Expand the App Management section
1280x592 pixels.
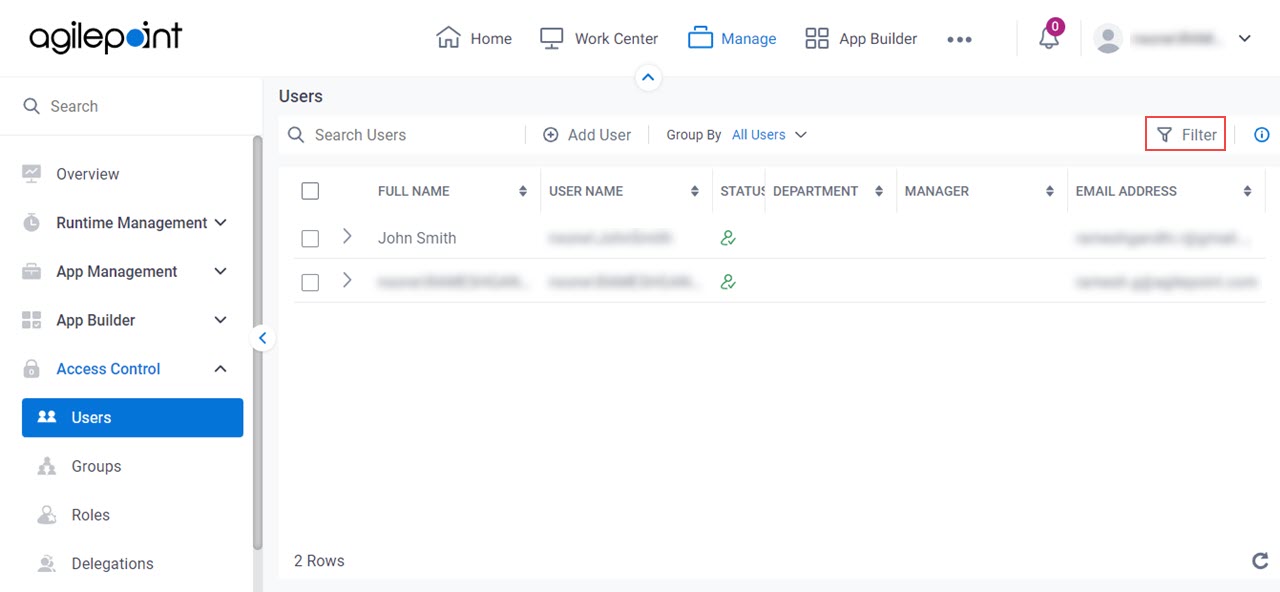click(x=221, y=272)
